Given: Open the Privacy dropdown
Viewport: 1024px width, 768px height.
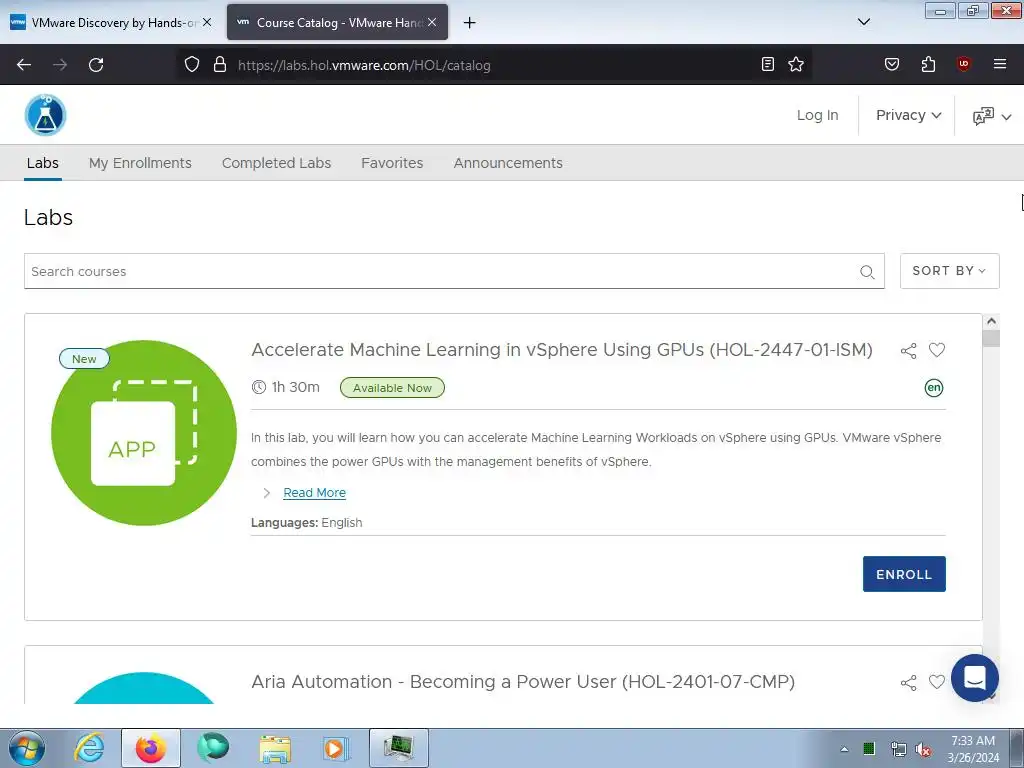Looking at the screenshot, I should click(908, 115).
